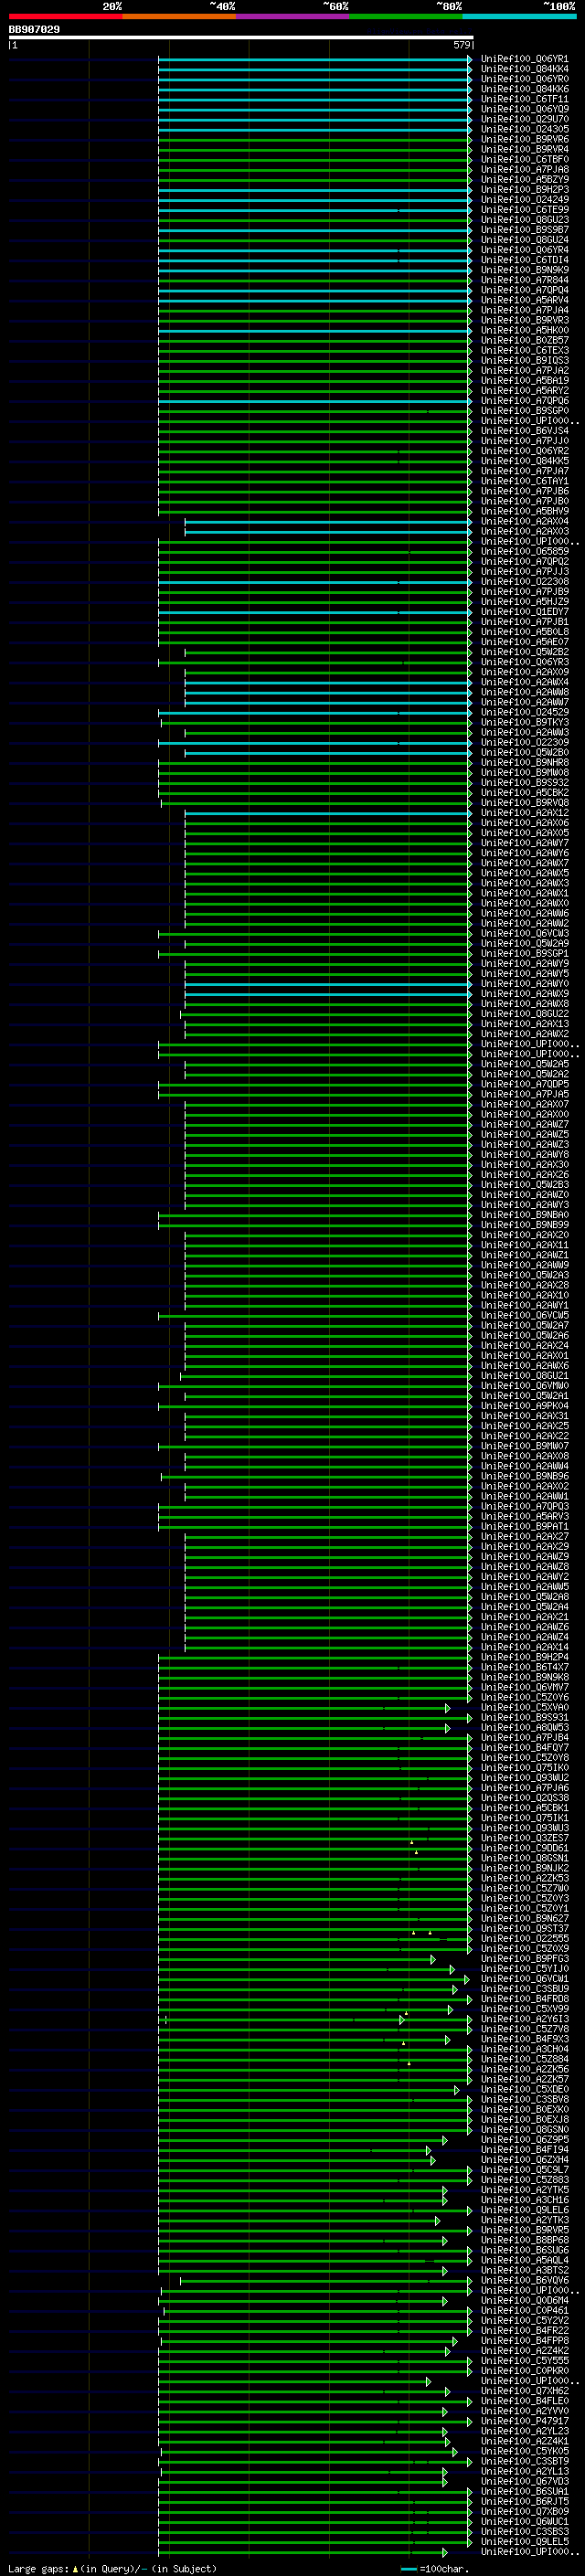This screenshot has width=585, height=2576.
Task: Open hit UniRef100_Q06YR1
Action: (x=525, y=59)
